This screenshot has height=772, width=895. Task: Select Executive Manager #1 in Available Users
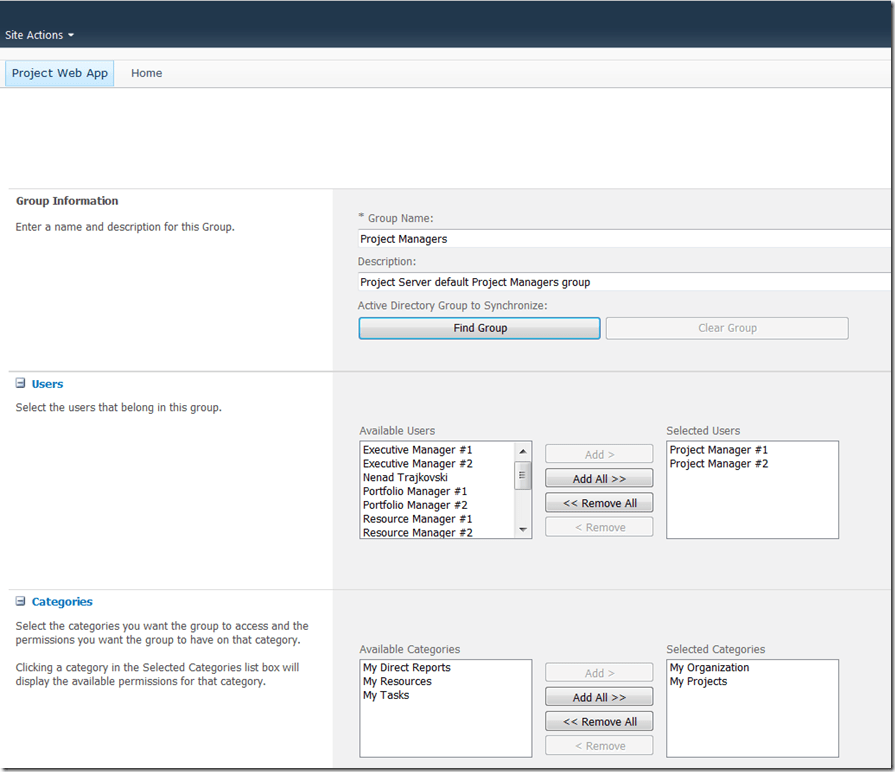click(x=417, y=450)
